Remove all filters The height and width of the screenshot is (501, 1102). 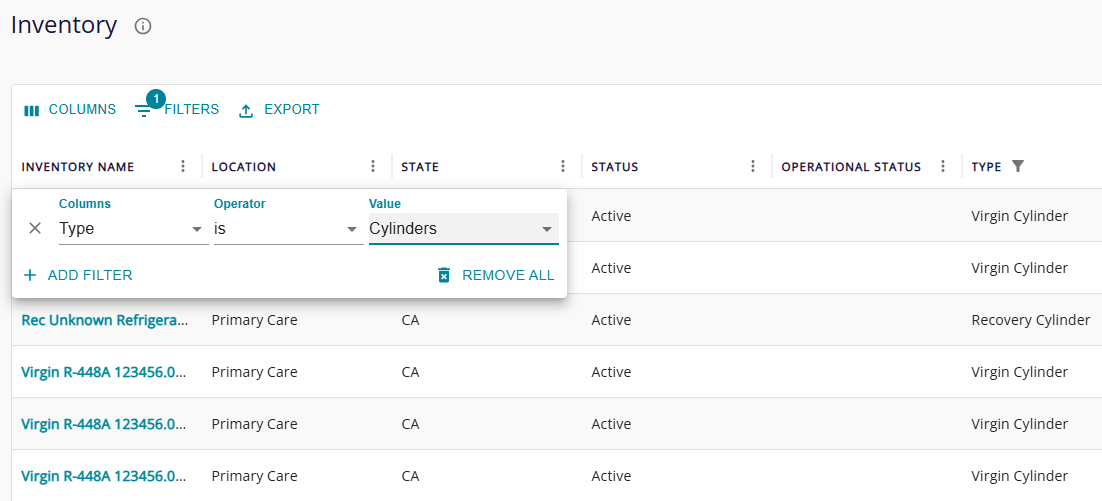pyautogui.click(x=495, y=275)
